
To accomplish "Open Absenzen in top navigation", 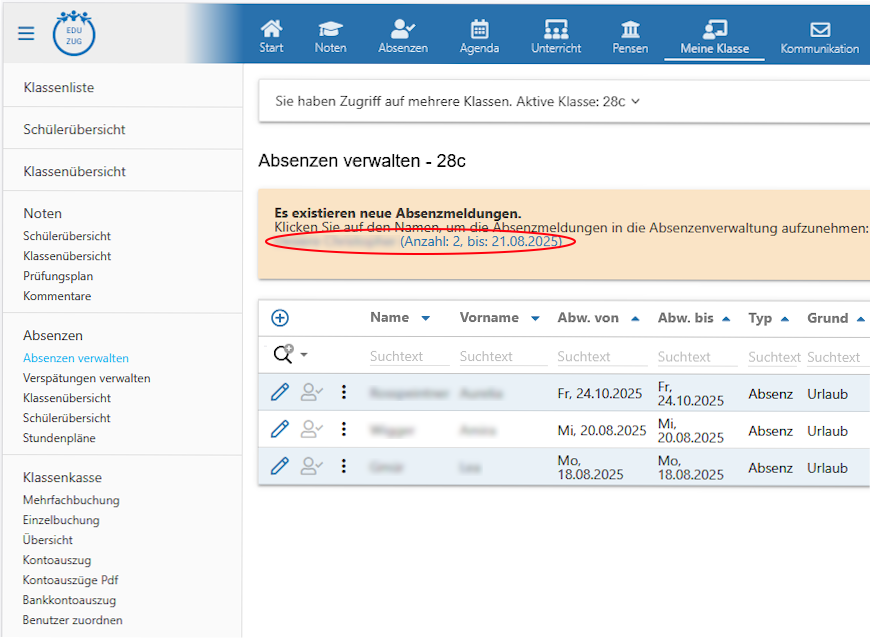I will 403,36.
